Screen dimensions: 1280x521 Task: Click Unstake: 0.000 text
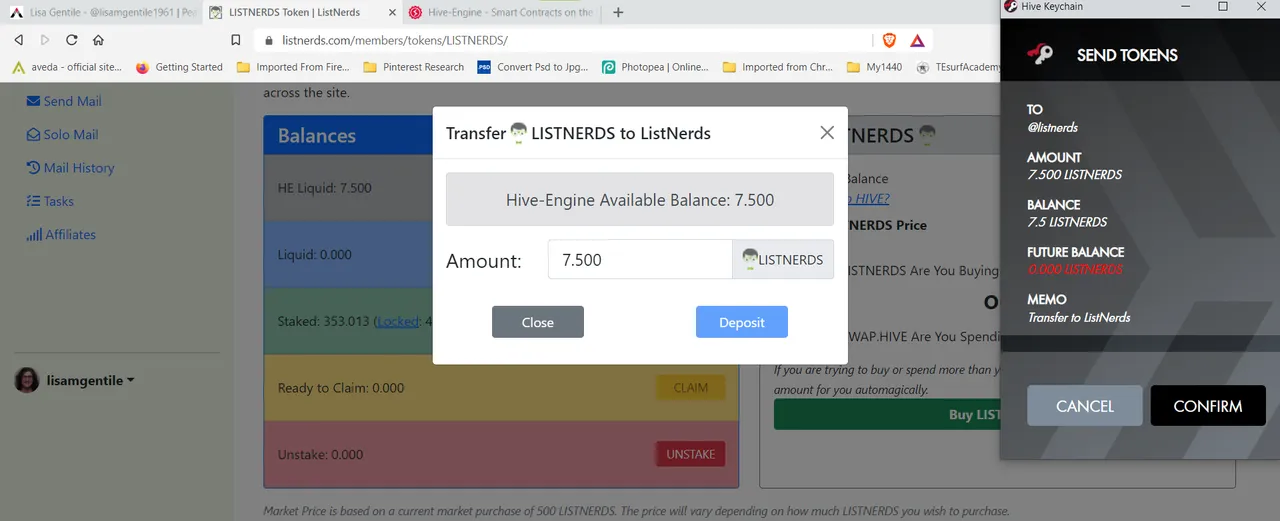click(321, 454)
